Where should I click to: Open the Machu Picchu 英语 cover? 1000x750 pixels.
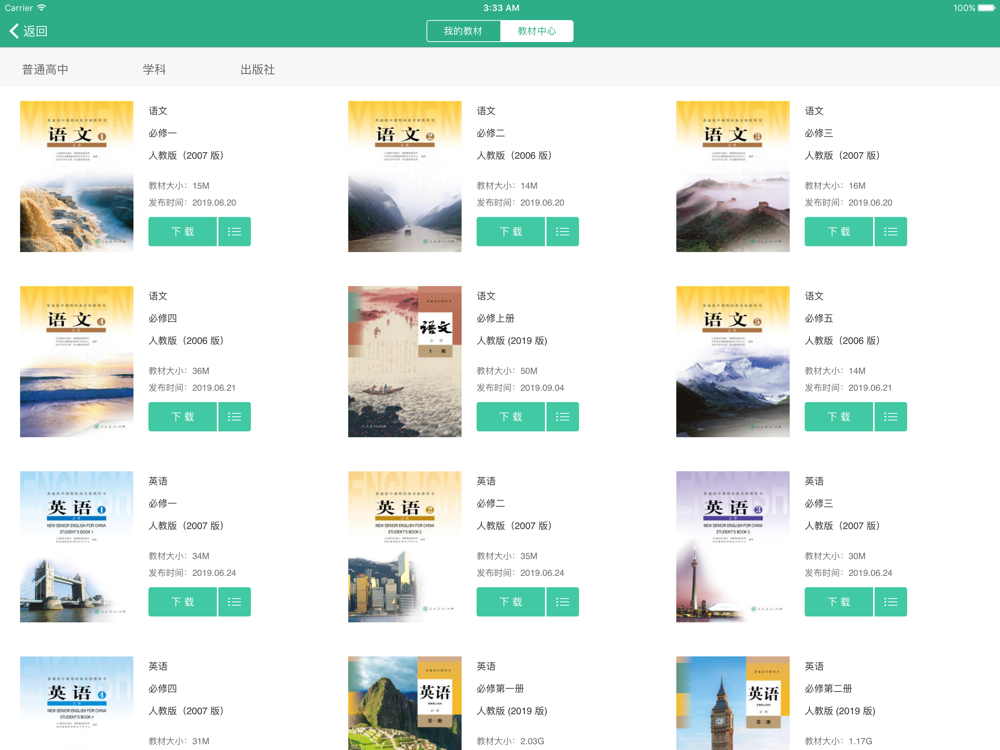[x=404, y=703]
